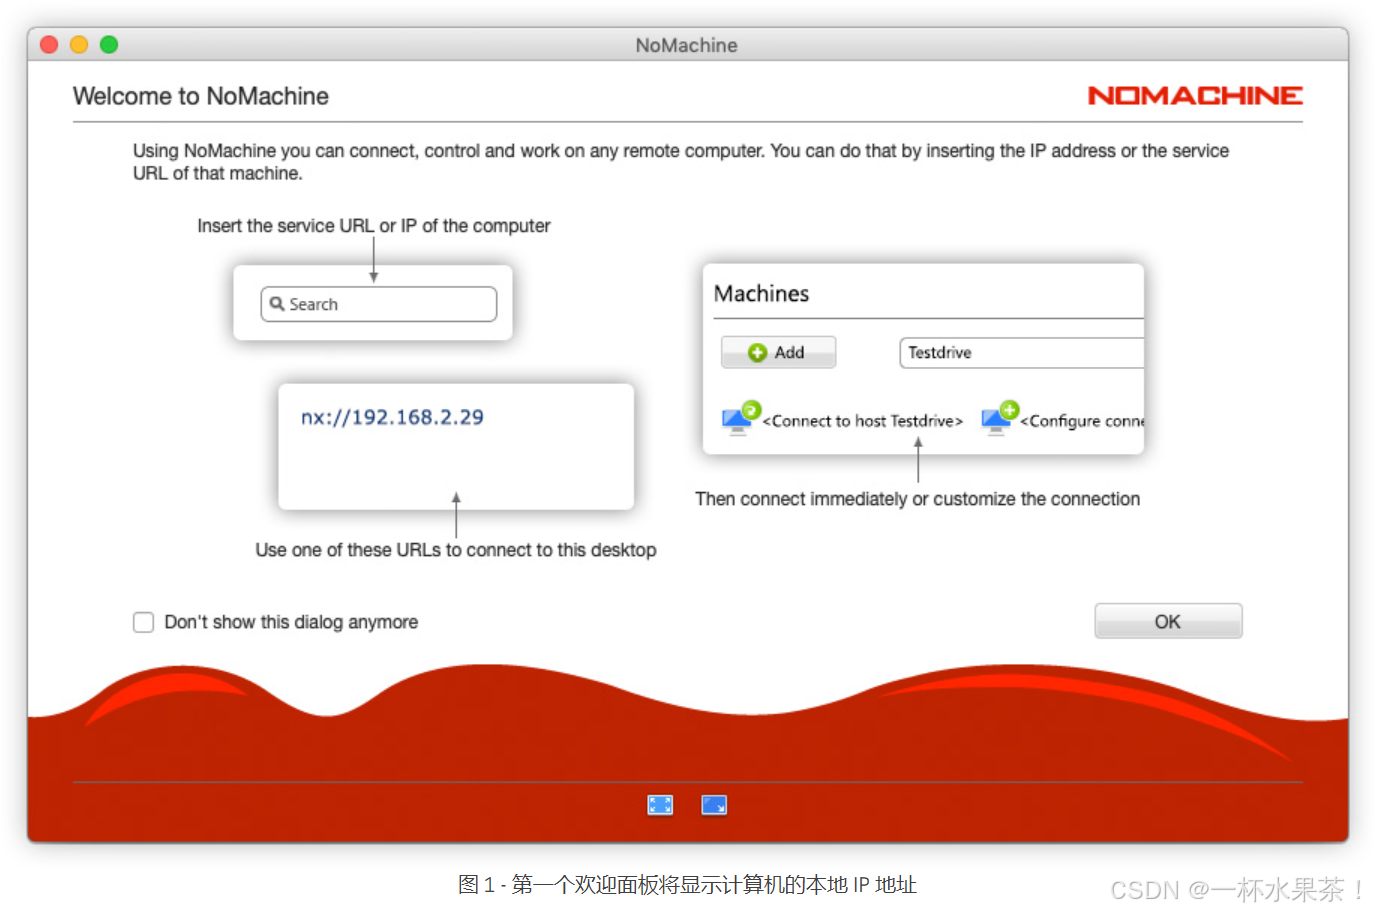The width and height of the screenshot is (1375, 913).
Task: Click the Add button under Machines
Action: (778, 352)
